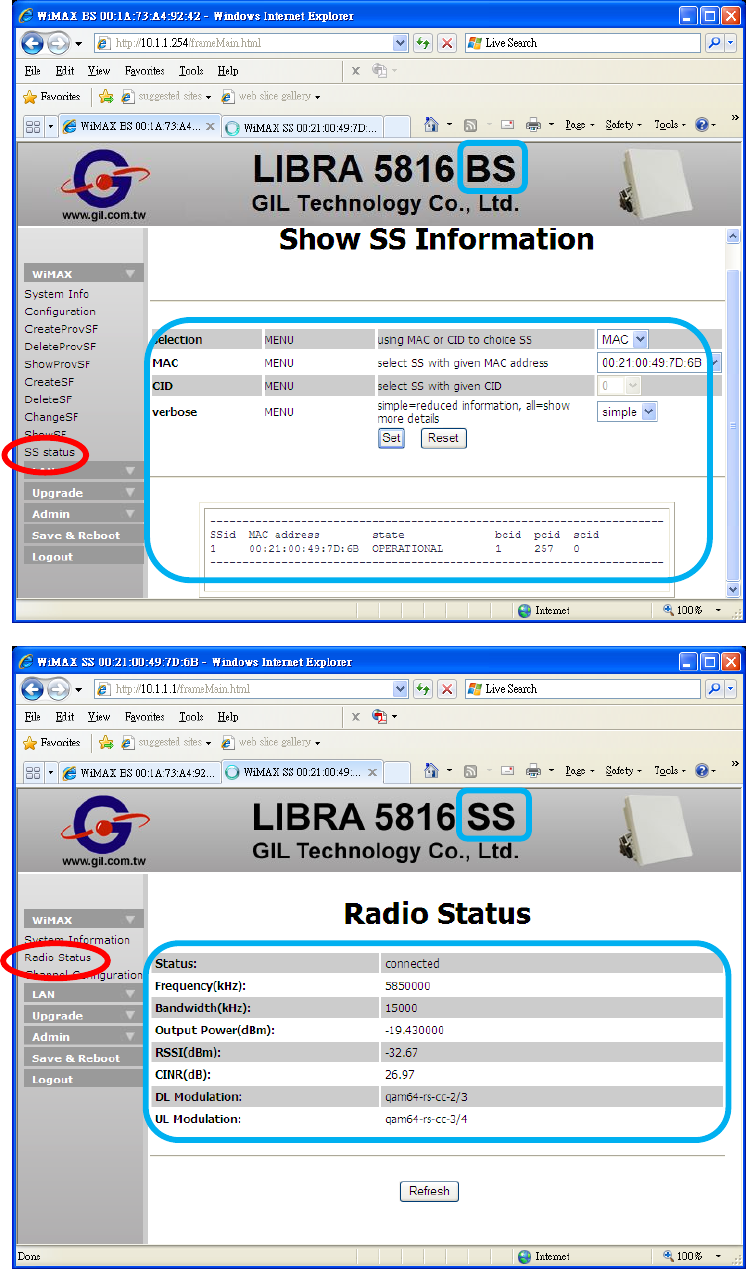
Task: Open Radio Status link in SS sidebar
Action: click(x=58, y=957)
